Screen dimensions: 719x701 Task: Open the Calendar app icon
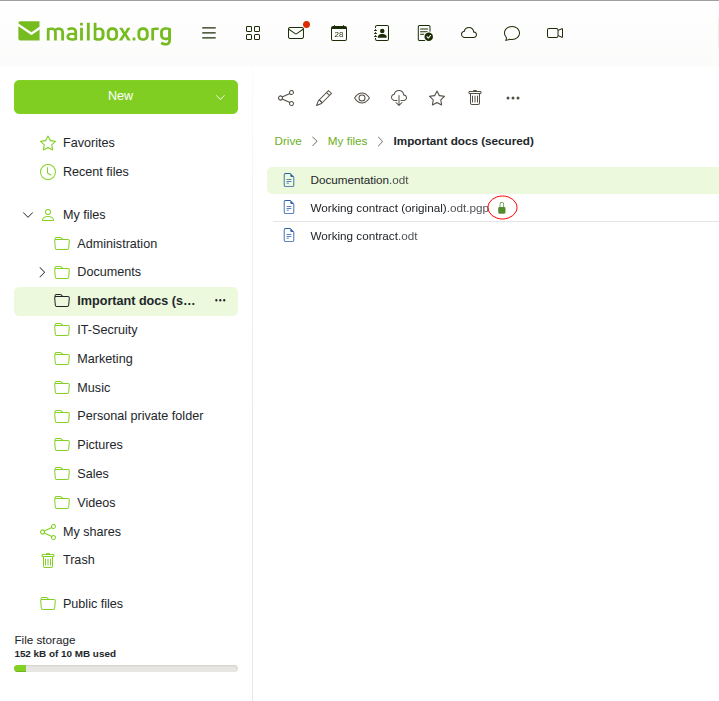pos(339,33)
